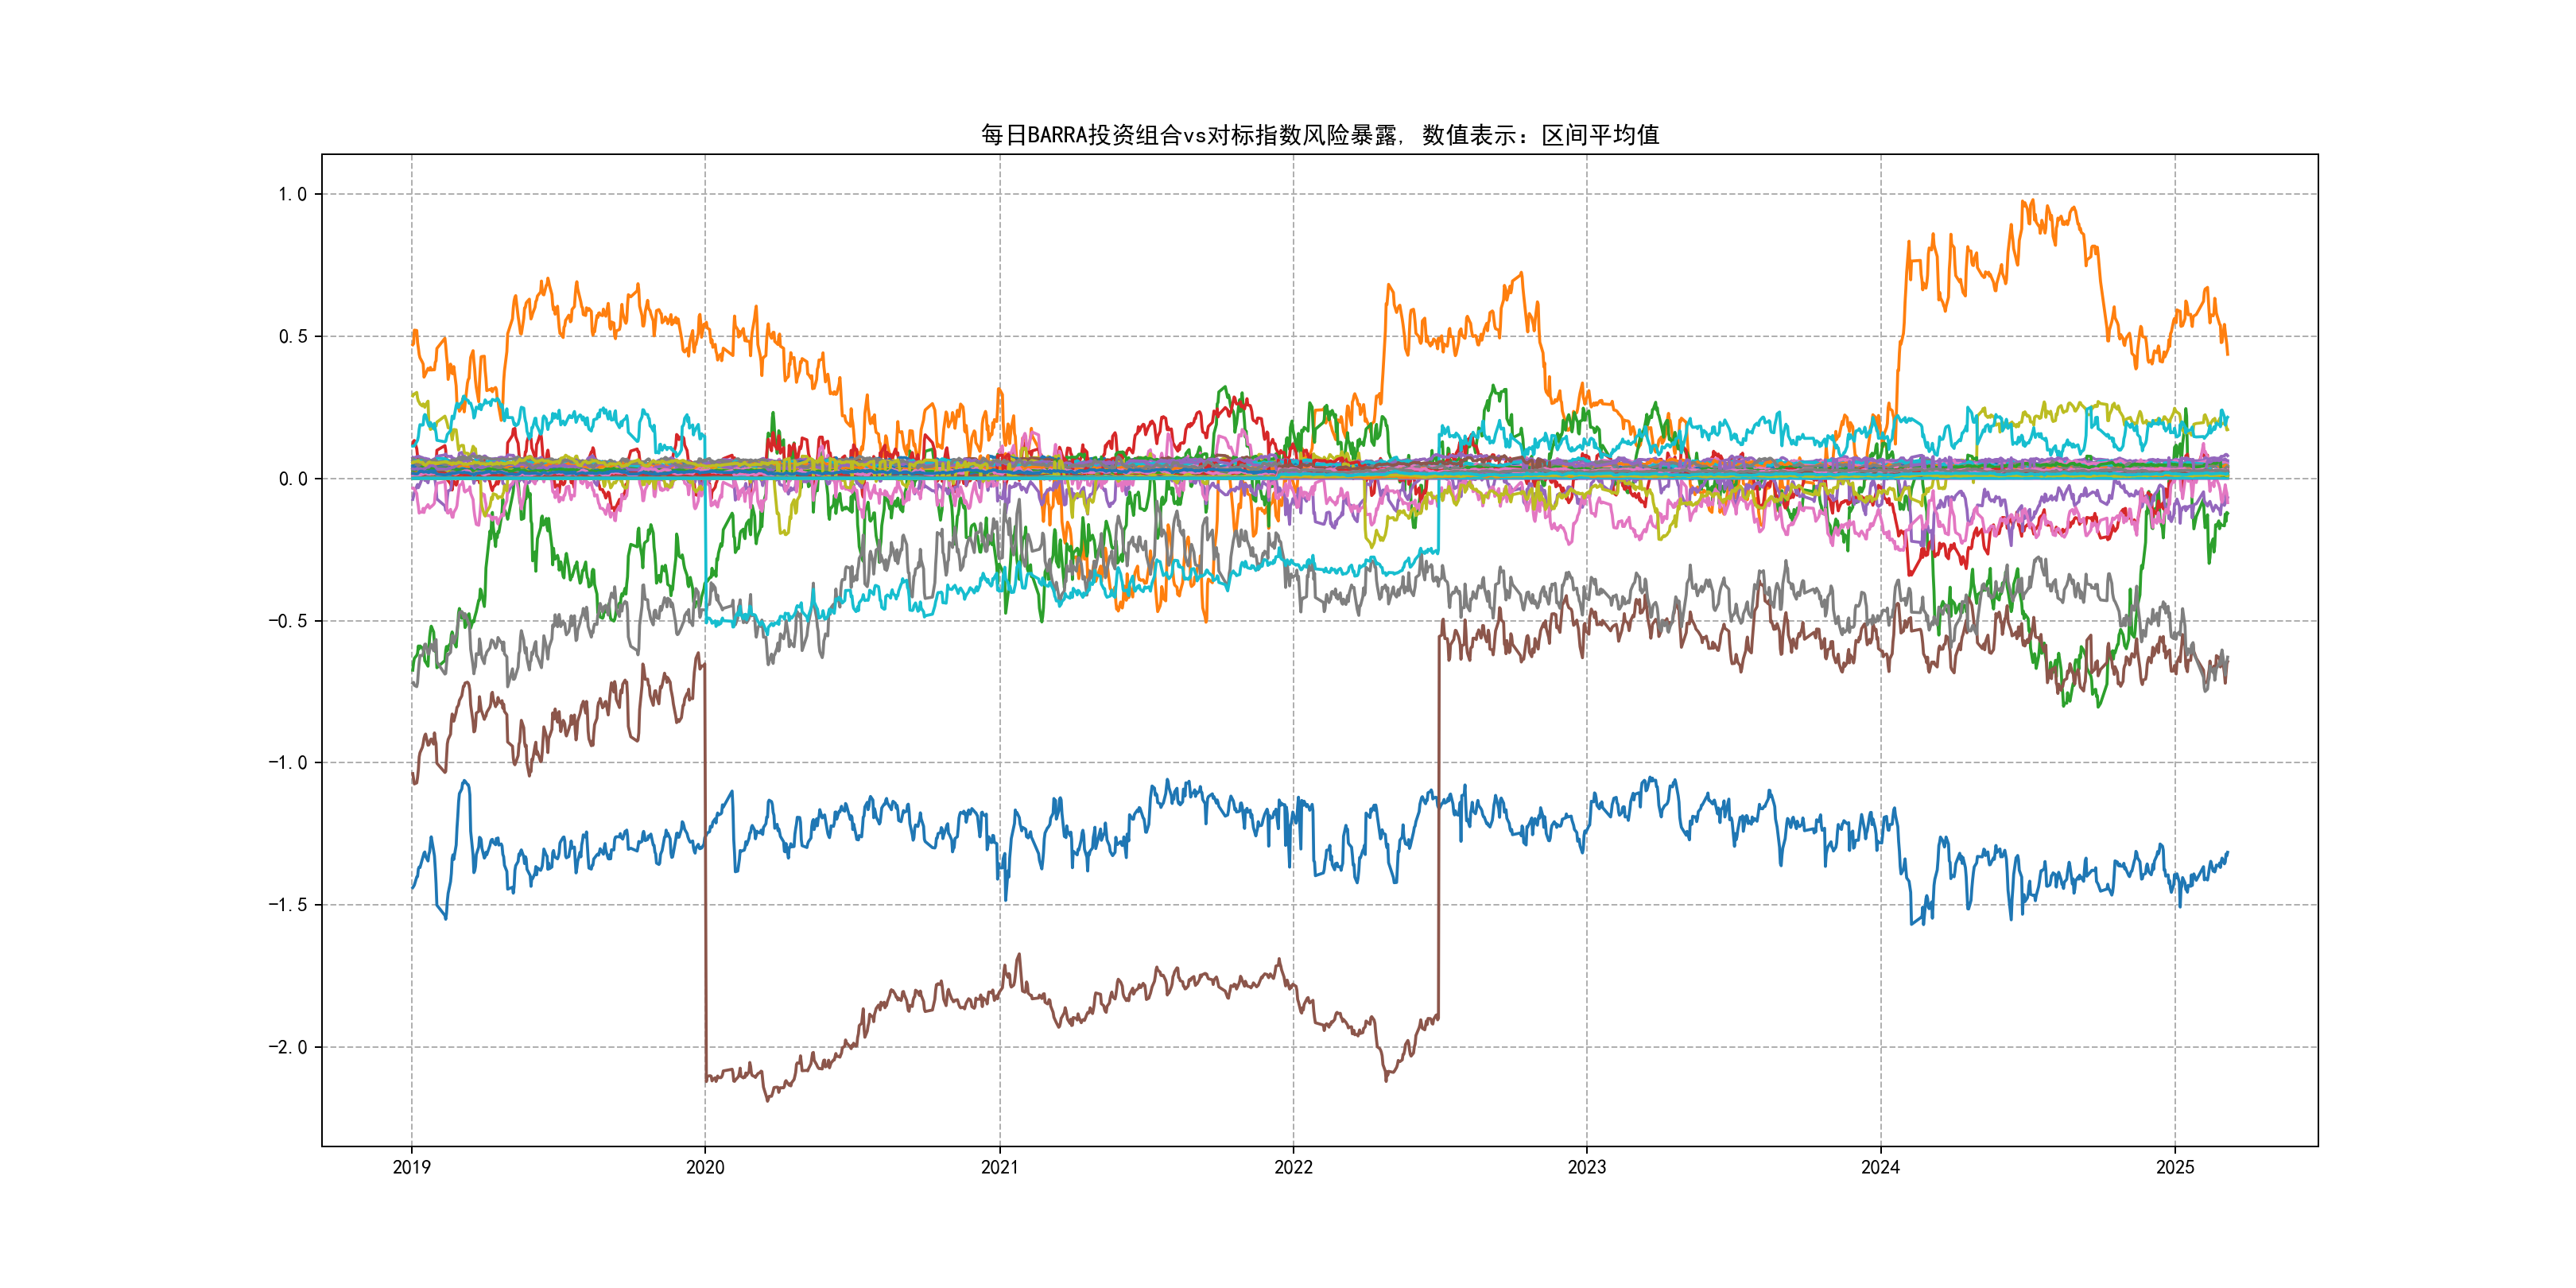Click the -1.5 y-axis tick label
This screenshot has height=1288, width=2576.
287,905
